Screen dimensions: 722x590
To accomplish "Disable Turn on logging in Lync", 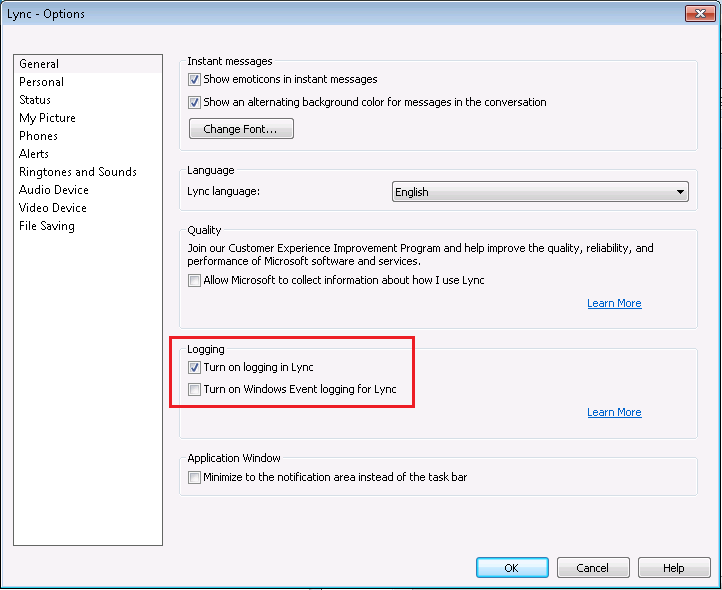I will point(194,368).
